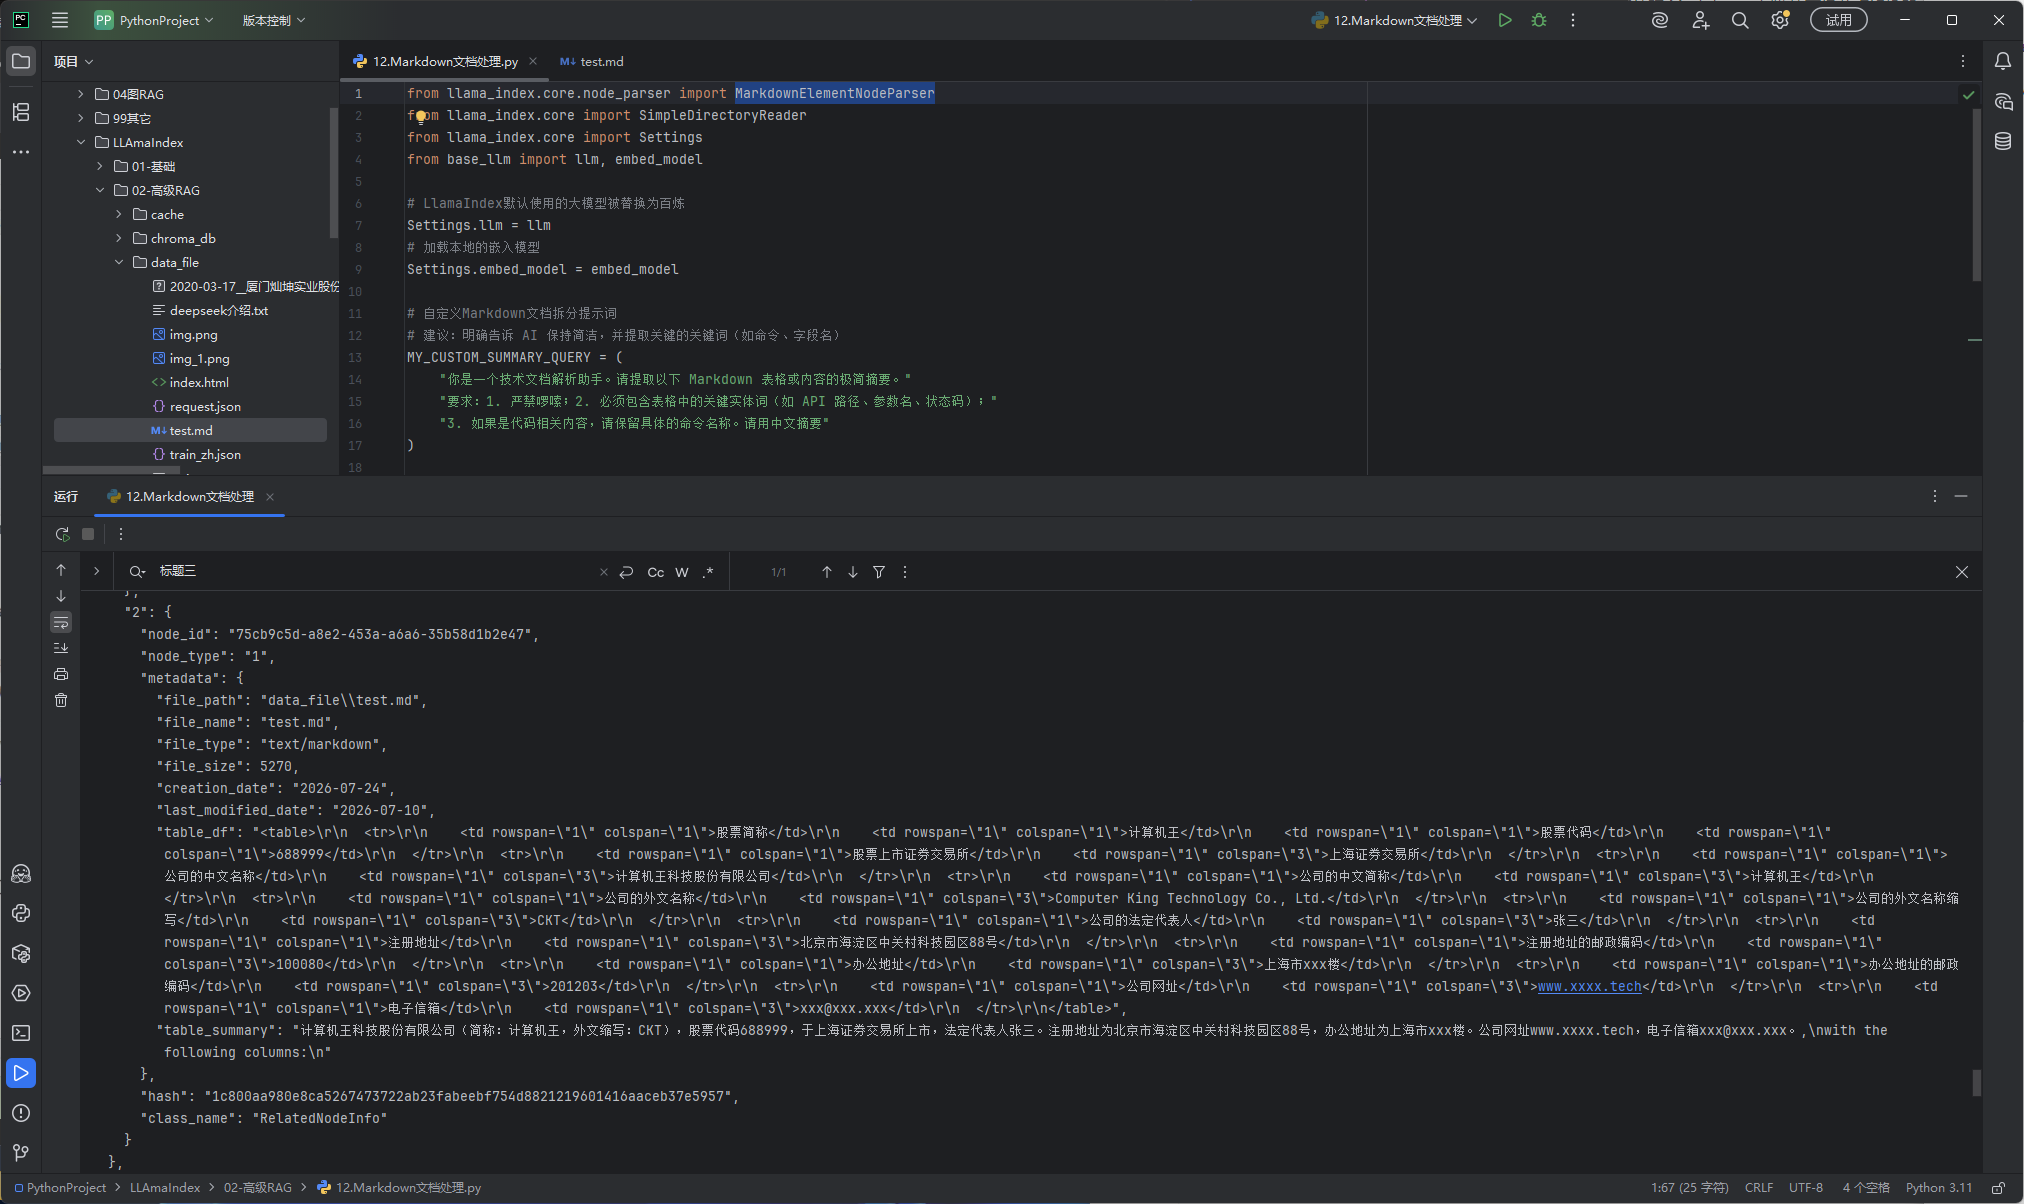The width and height of the screenshot is (2024, 1204).
Task: Clear the console search text
Action: [x=603, y=572]
